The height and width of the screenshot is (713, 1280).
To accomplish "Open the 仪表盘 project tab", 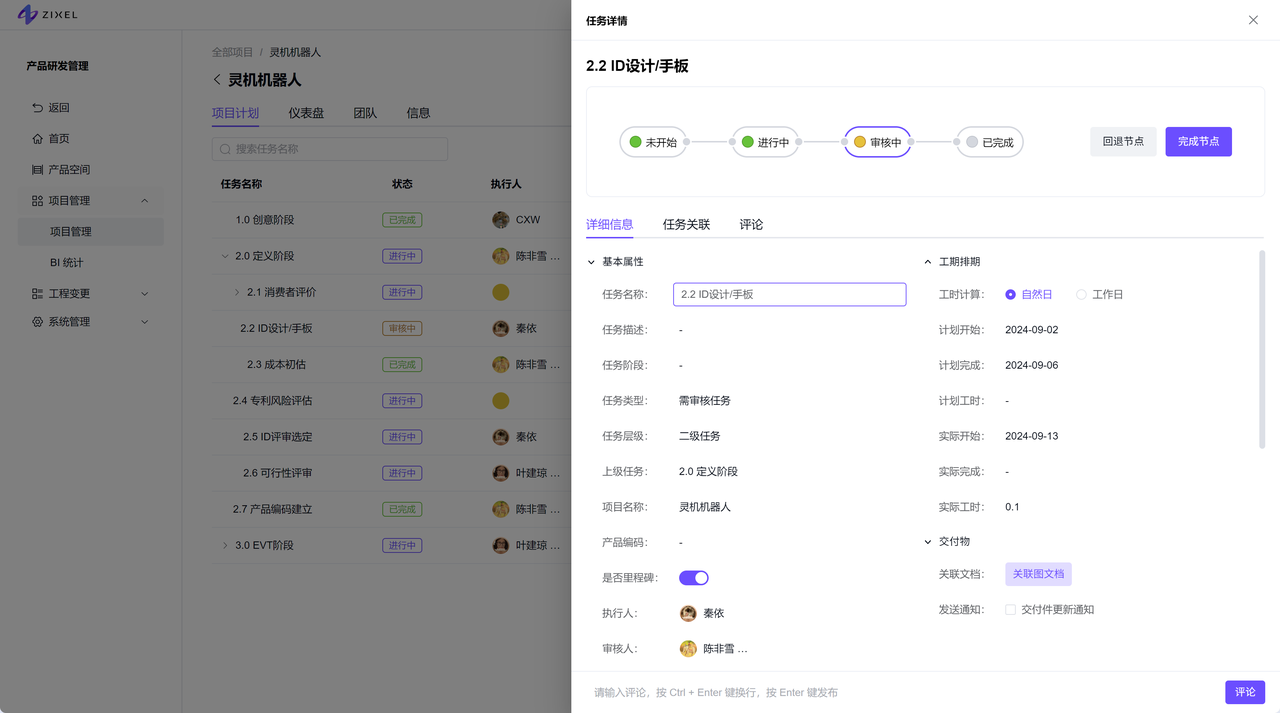I will click(306, 113).
